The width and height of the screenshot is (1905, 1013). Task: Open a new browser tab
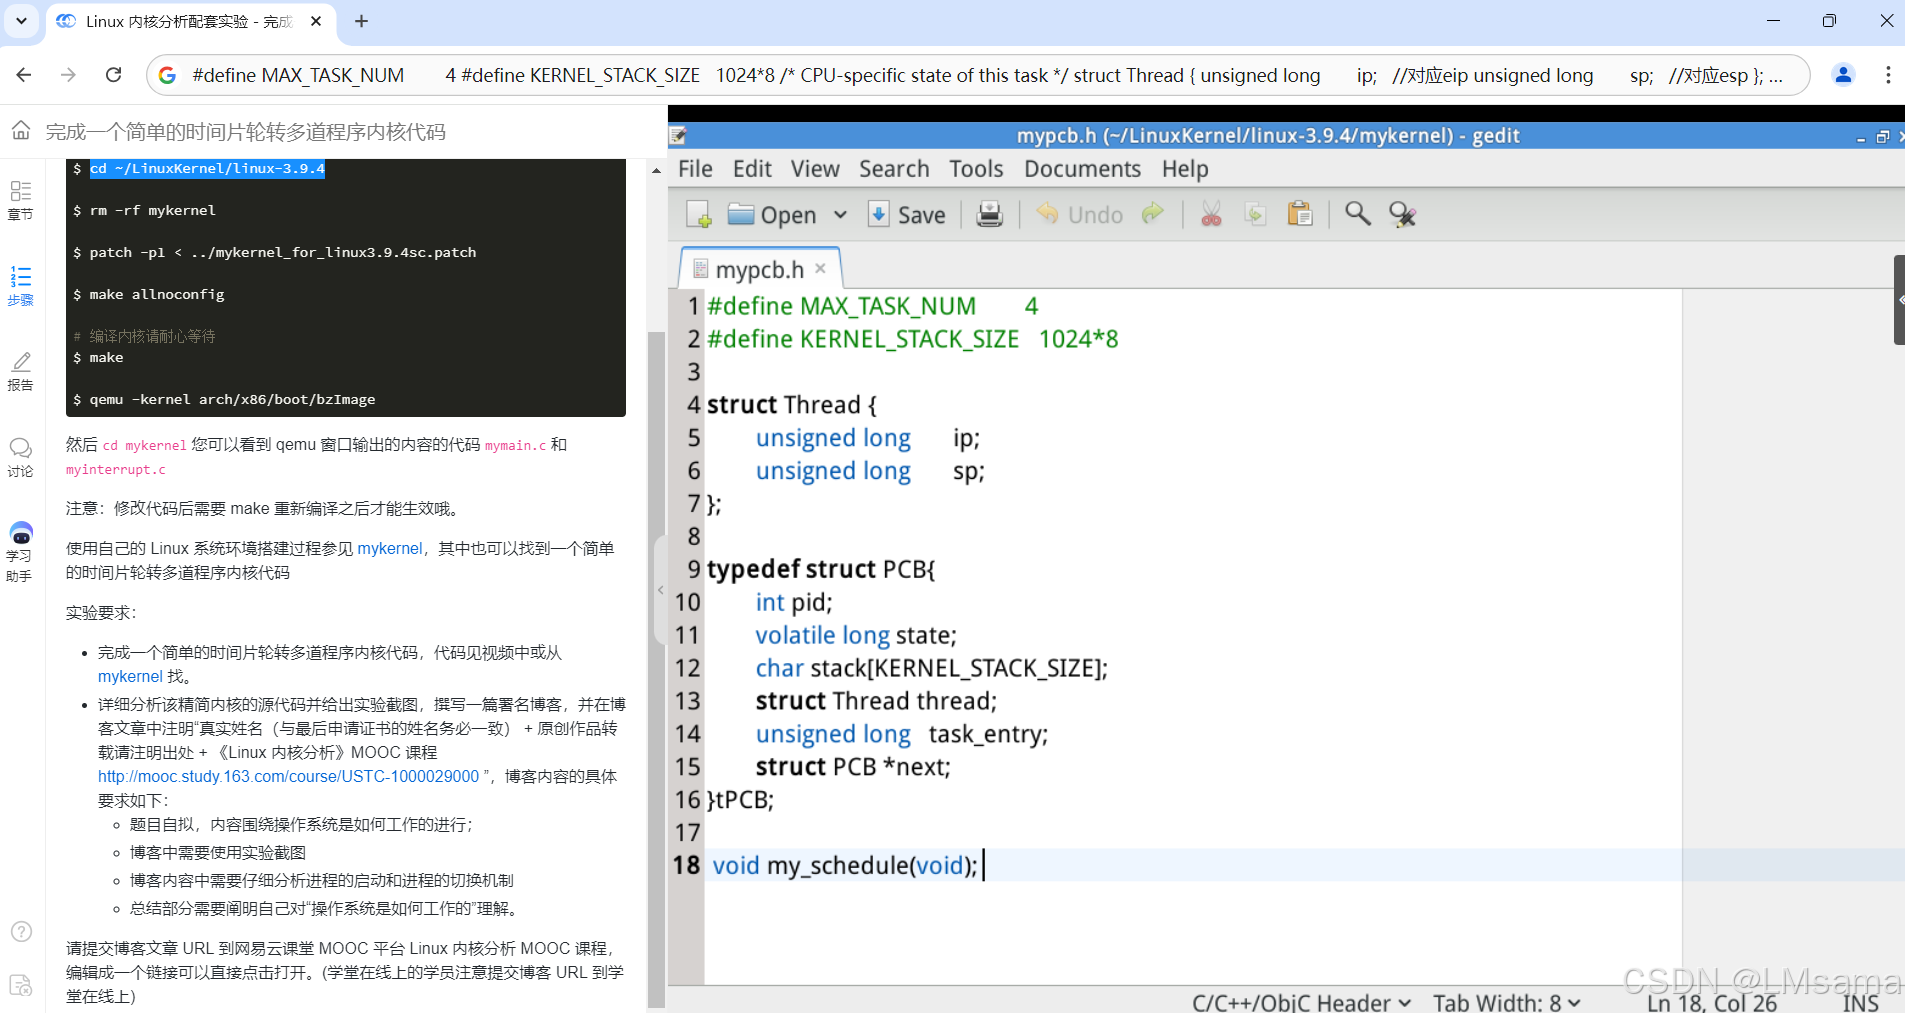(x=361, y=21)
